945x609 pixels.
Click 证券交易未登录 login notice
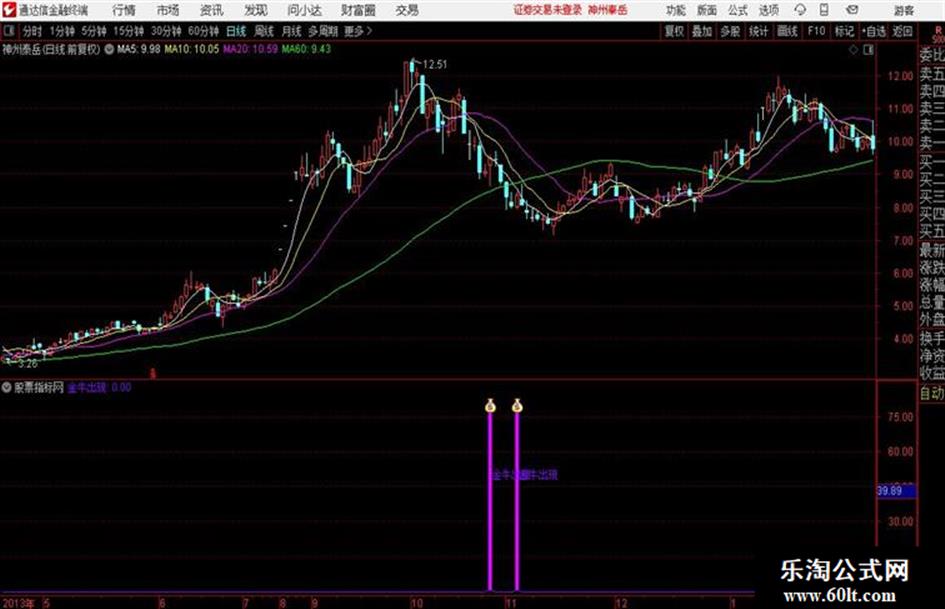tap(548, 10)
